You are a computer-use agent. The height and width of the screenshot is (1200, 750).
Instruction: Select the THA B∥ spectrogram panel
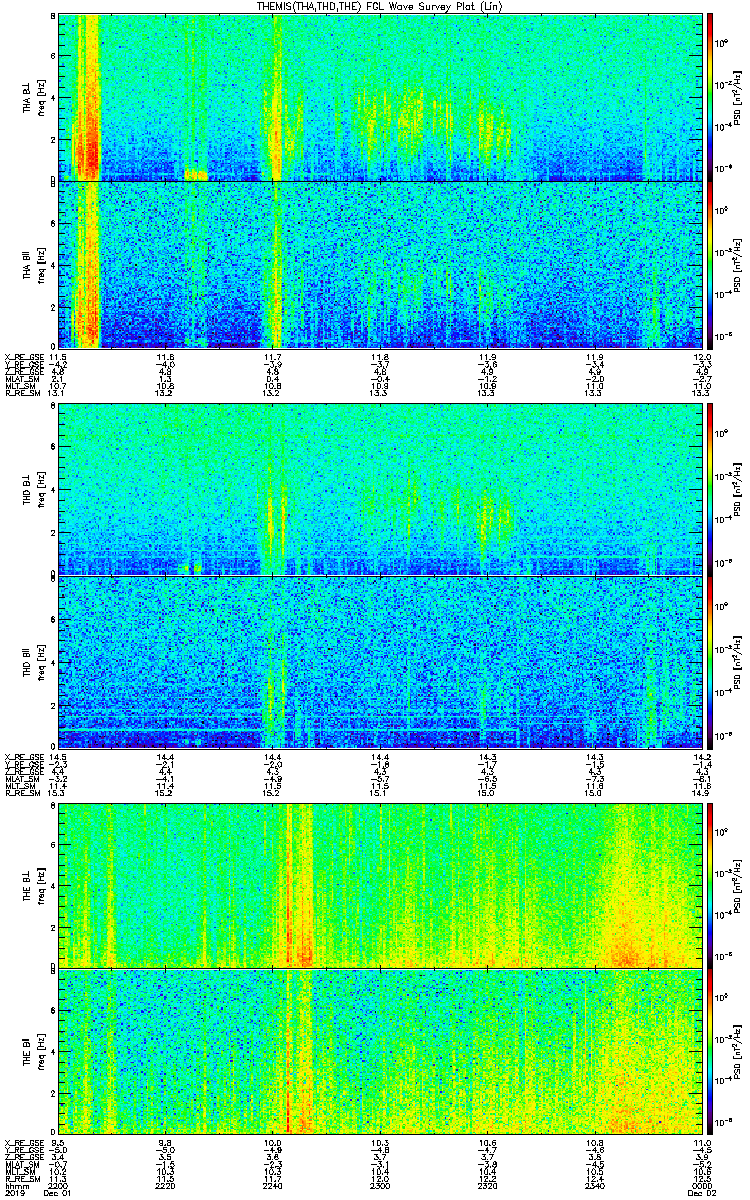click(x=379, y=264)
